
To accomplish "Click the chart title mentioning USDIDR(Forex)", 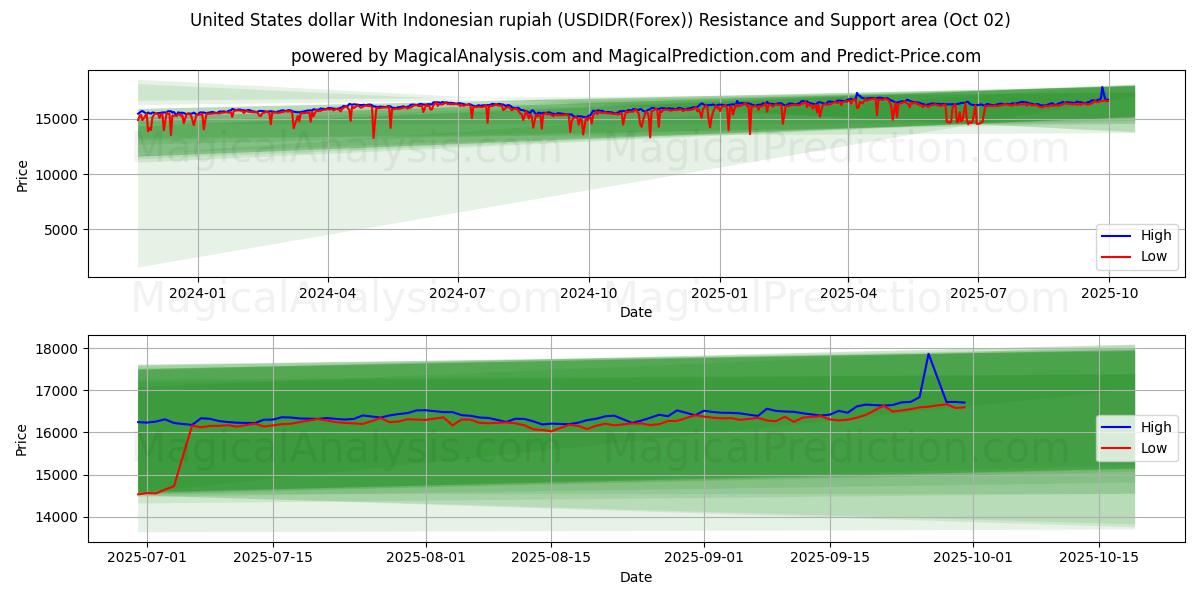I will 600,20.
